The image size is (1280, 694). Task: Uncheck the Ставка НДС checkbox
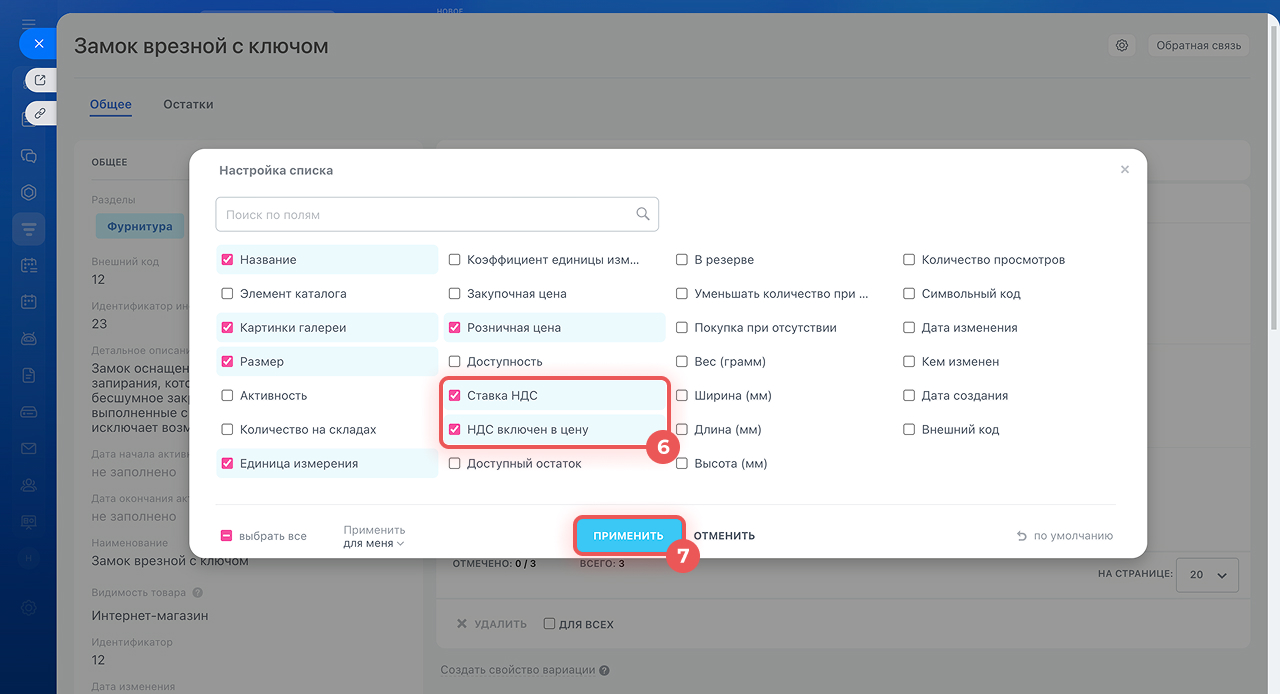[x=455, y=396]
